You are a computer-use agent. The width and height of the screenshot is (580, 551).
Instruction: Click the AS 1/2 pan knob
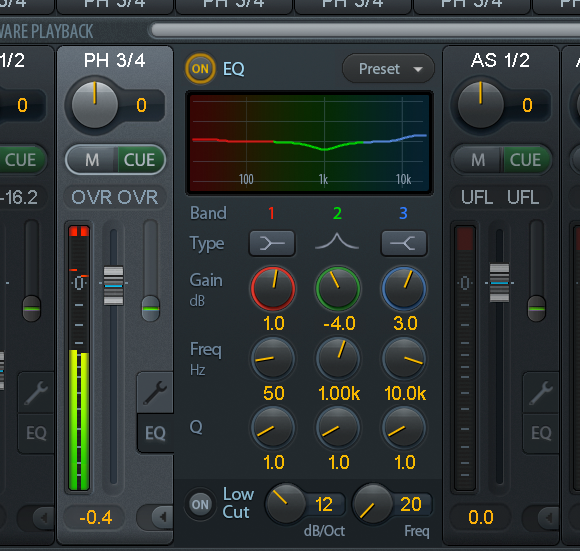480,105
